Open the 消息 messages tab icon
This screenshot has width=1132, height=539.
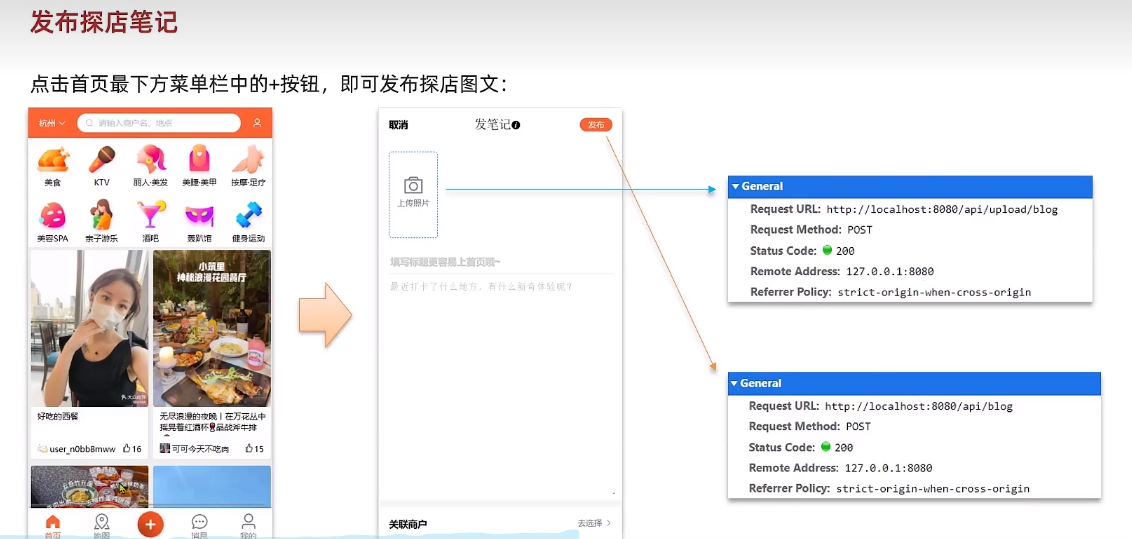[x=199, y=522]
